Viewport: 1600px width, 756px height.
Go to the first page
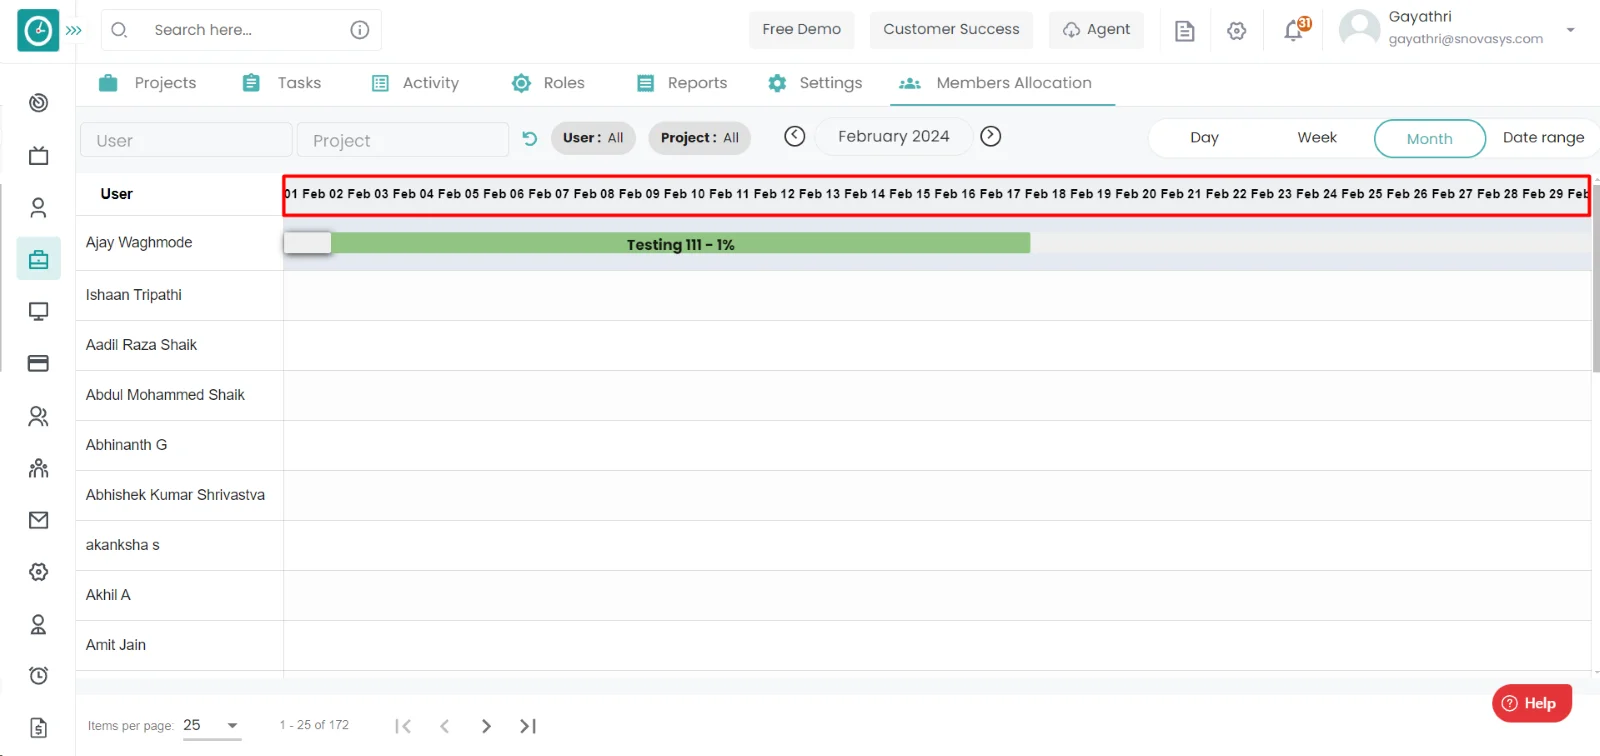point(403,726)
